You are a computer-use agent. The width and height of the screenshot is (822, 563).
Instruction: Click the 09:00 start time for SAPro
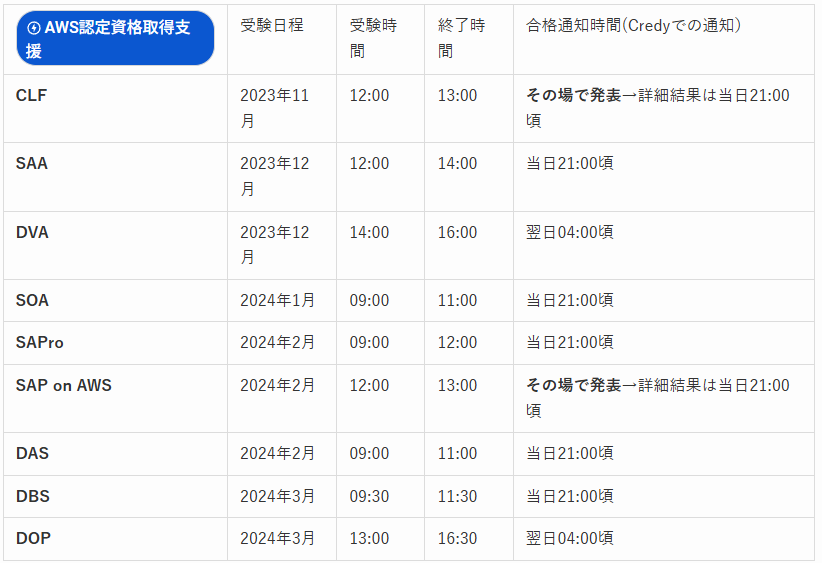pyautogui.click(x=370, y=343)
